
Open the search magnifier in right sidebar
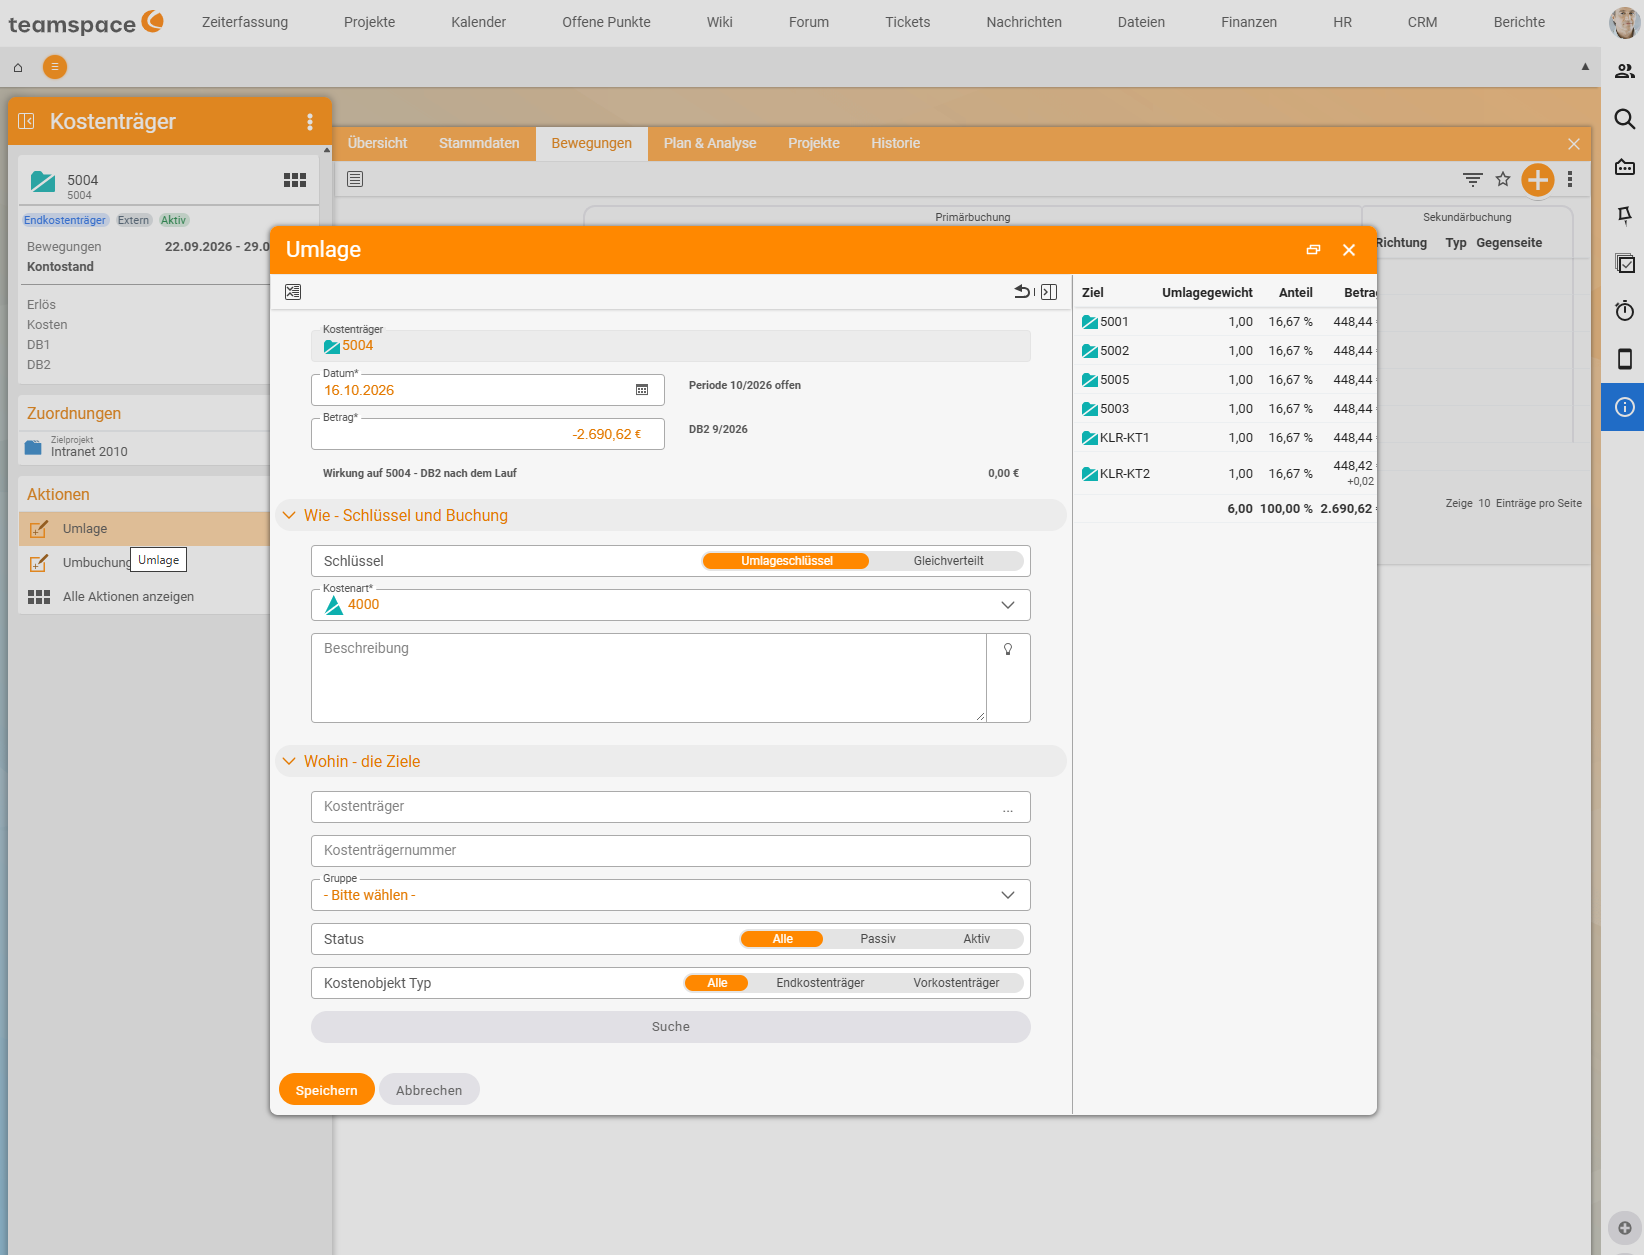click(1625, 119)
